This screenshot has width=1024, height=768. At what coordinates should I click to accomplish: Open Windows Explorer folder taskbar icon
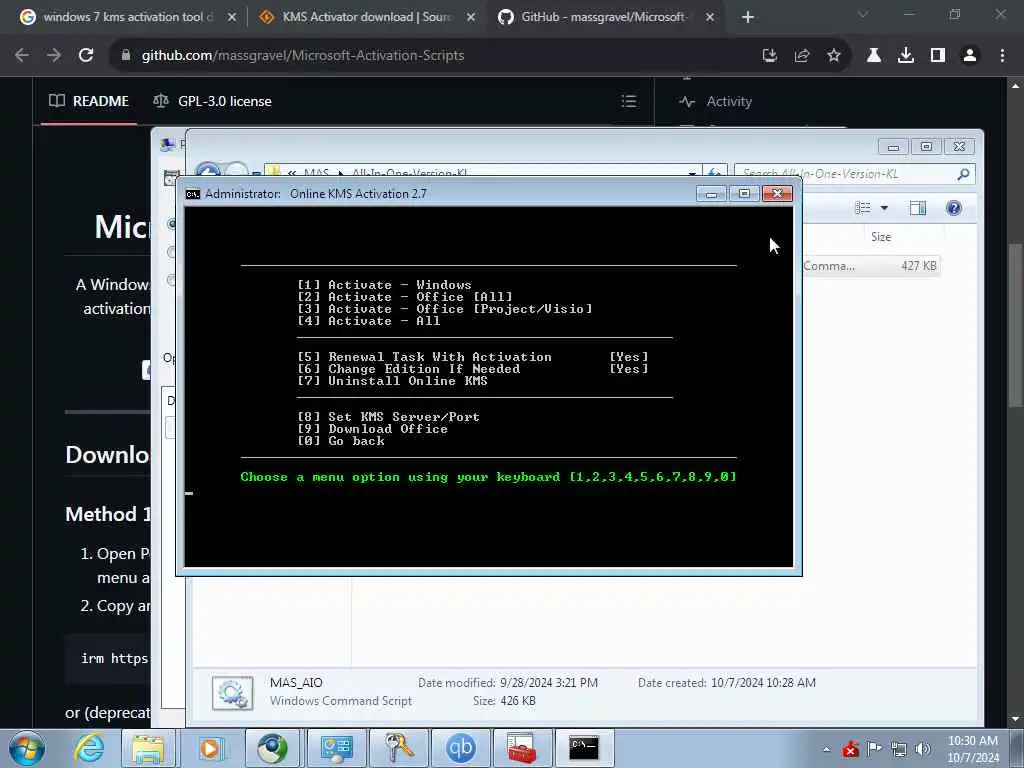pyautogui.click(x=148, y=748)
